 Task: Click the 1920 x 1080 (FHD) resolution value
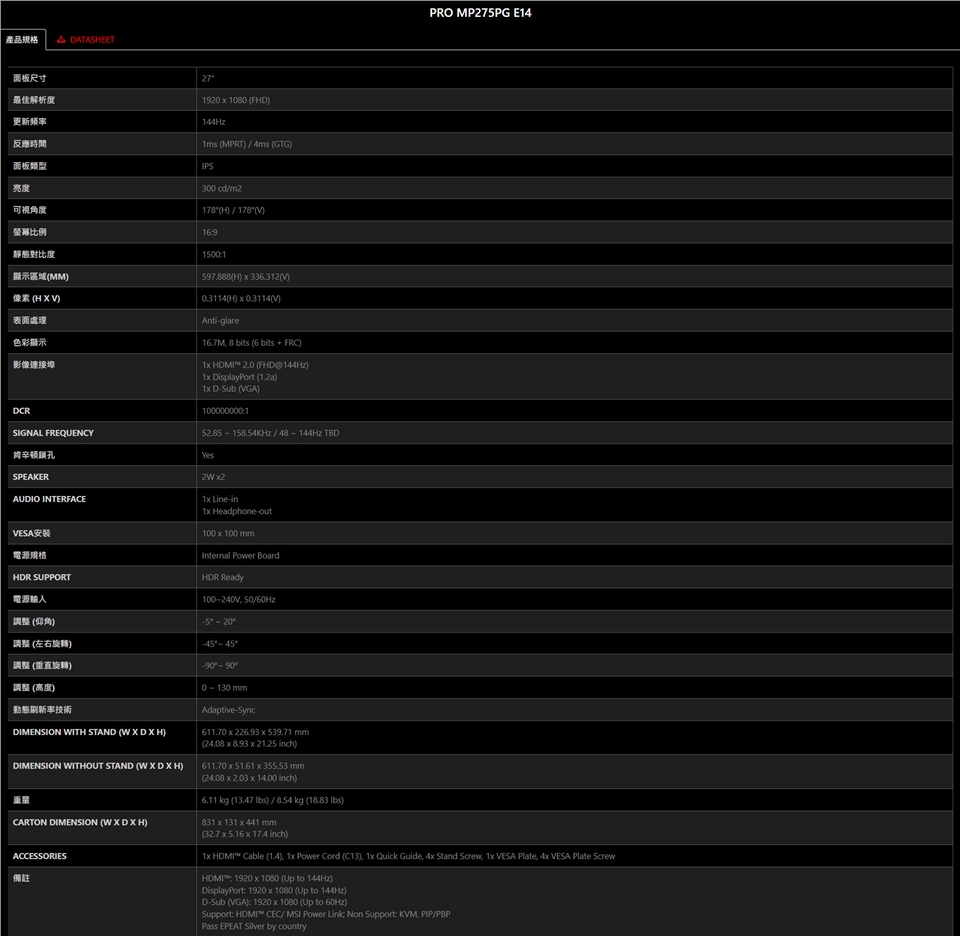pyautogui.click(x=235, y=100)
